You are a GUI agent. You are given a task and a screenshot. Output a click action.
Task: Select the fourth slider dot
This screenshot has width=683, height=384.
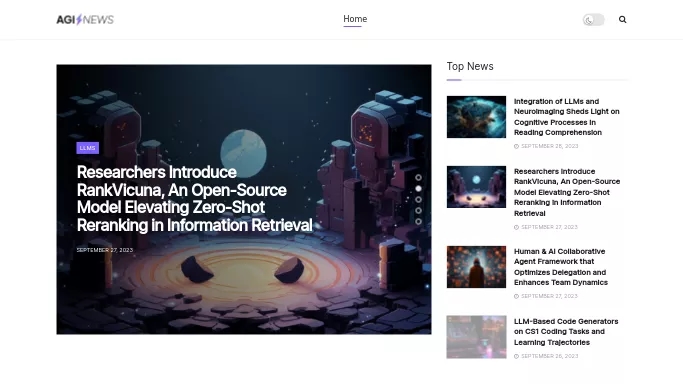pos(418,210)
